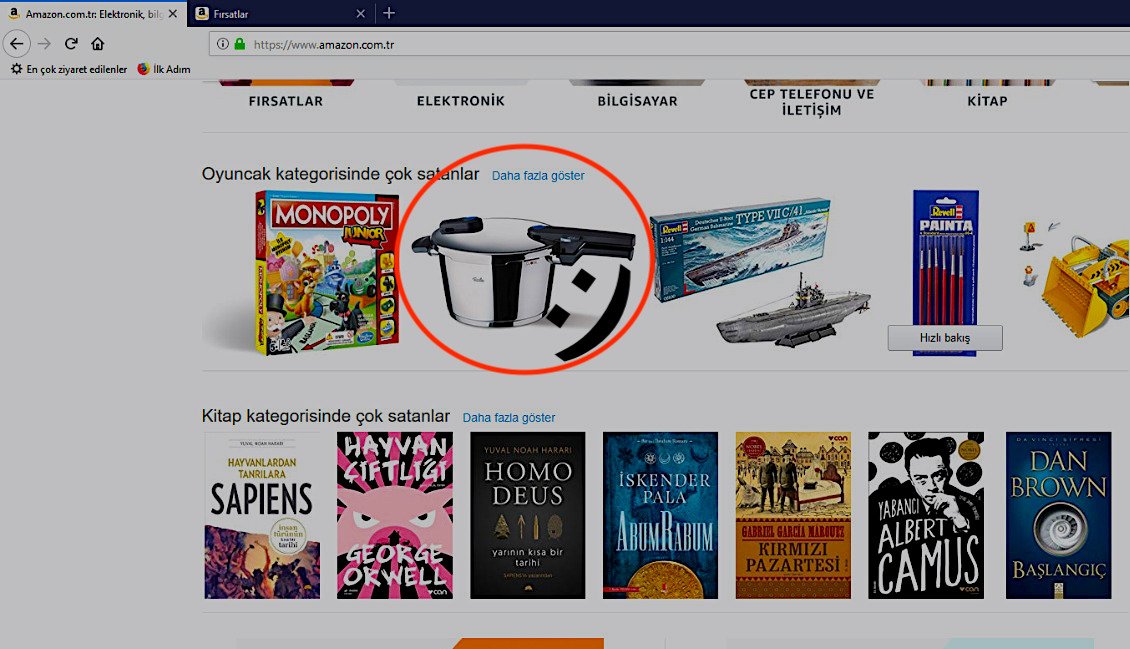Open a new browser tab
This screenshot has width=1130, height=649.
pyautogui.click(x=388, y=13)
